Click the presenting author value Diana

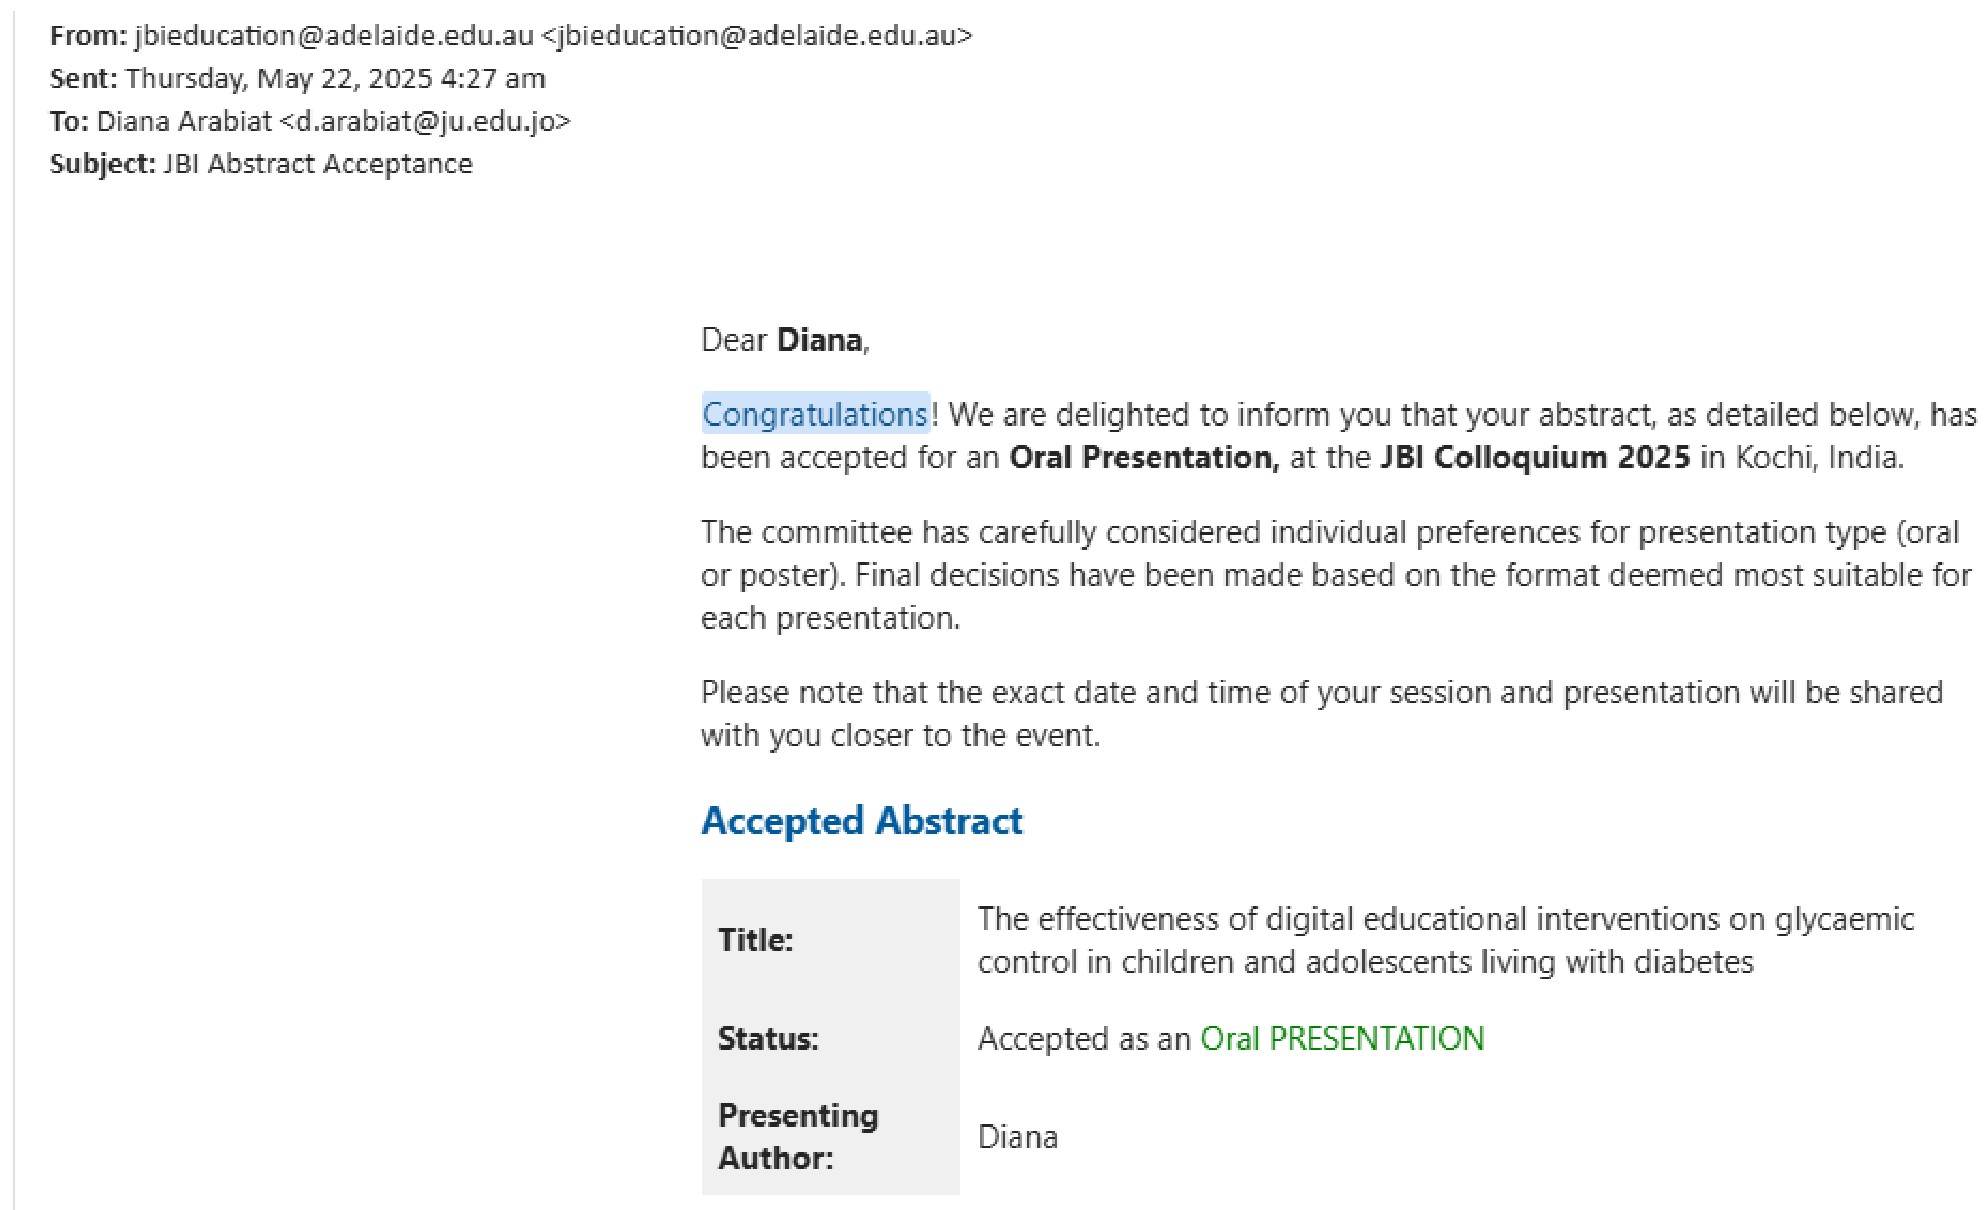click(1017, 1137)
